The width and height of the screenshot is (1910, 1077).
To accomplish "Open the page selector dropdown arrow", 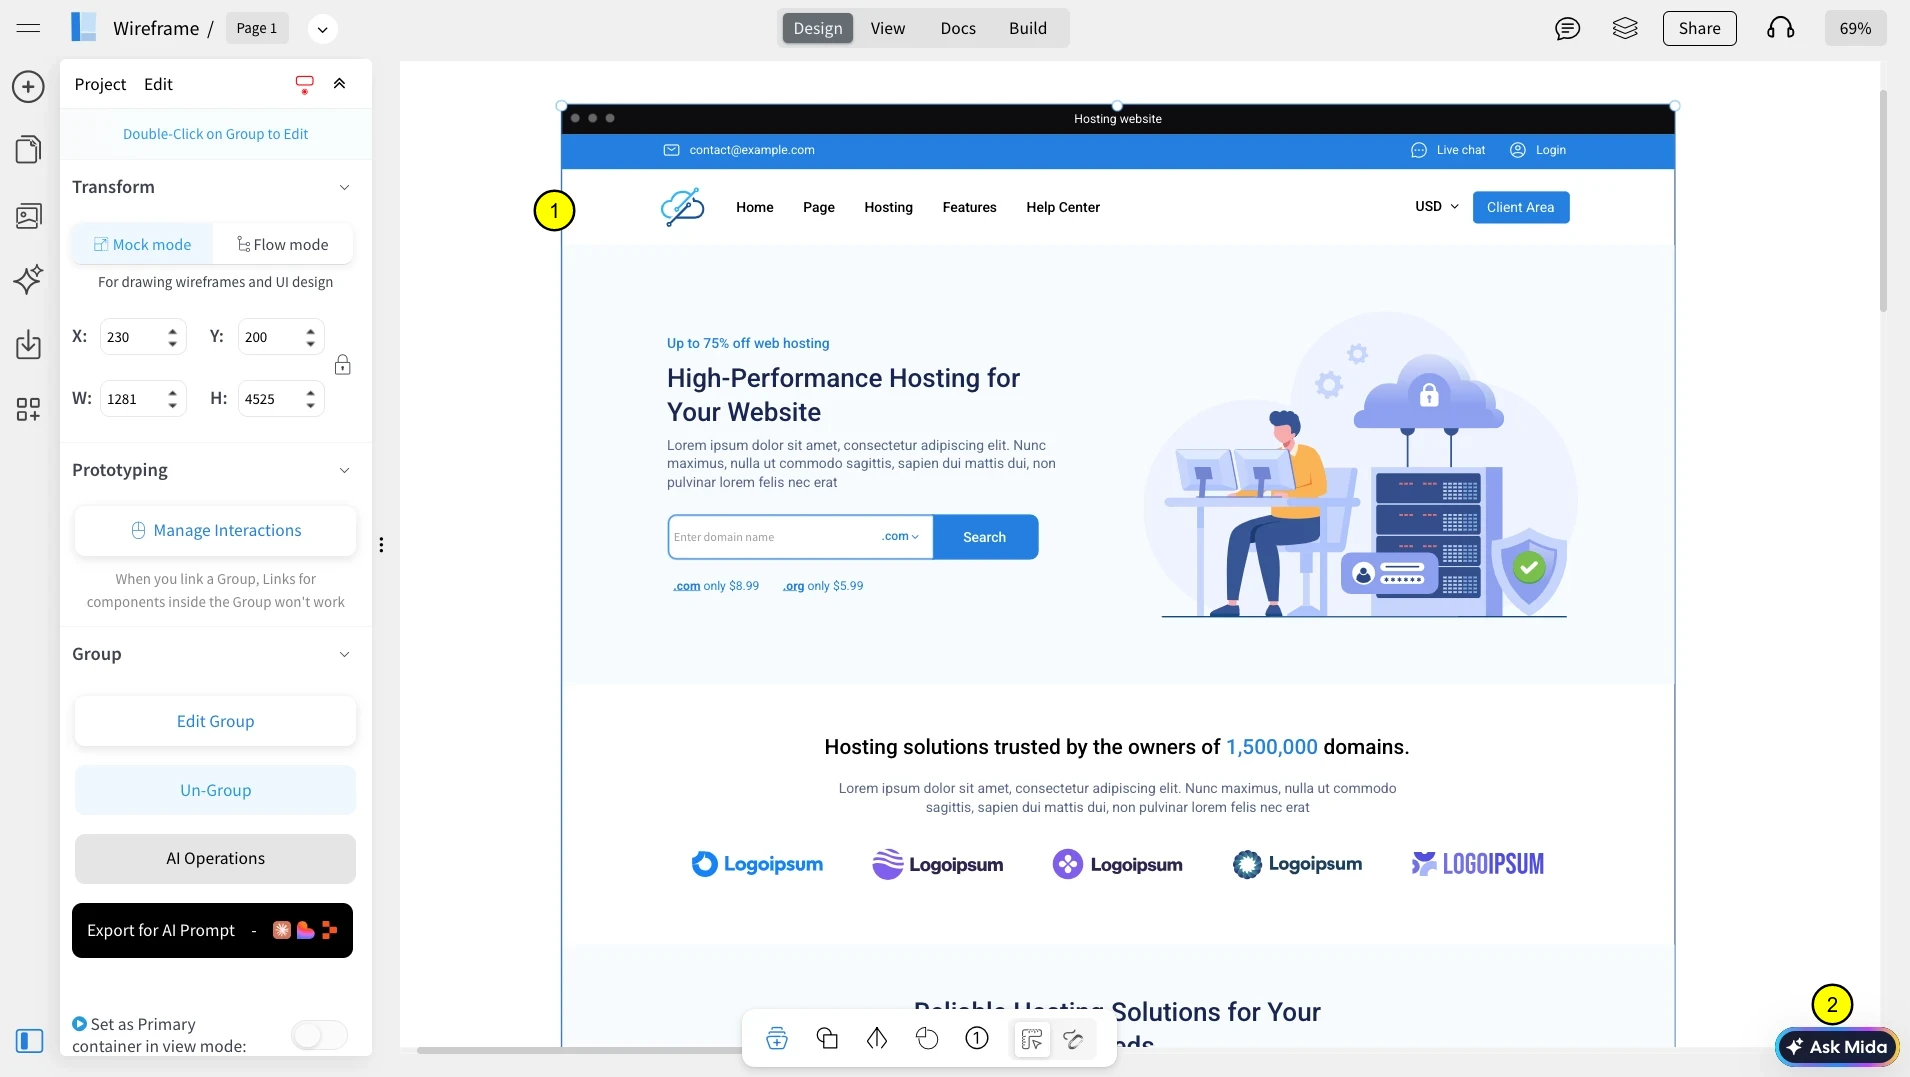I will (322, 29).
